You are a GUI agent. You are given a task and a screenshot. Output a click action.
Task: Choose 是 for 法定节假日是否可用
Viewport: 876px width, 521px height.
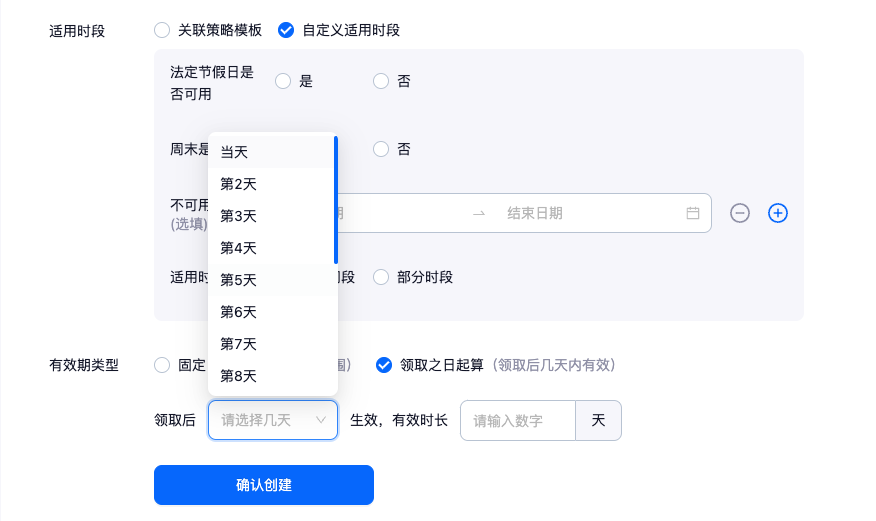pos(283,81)
